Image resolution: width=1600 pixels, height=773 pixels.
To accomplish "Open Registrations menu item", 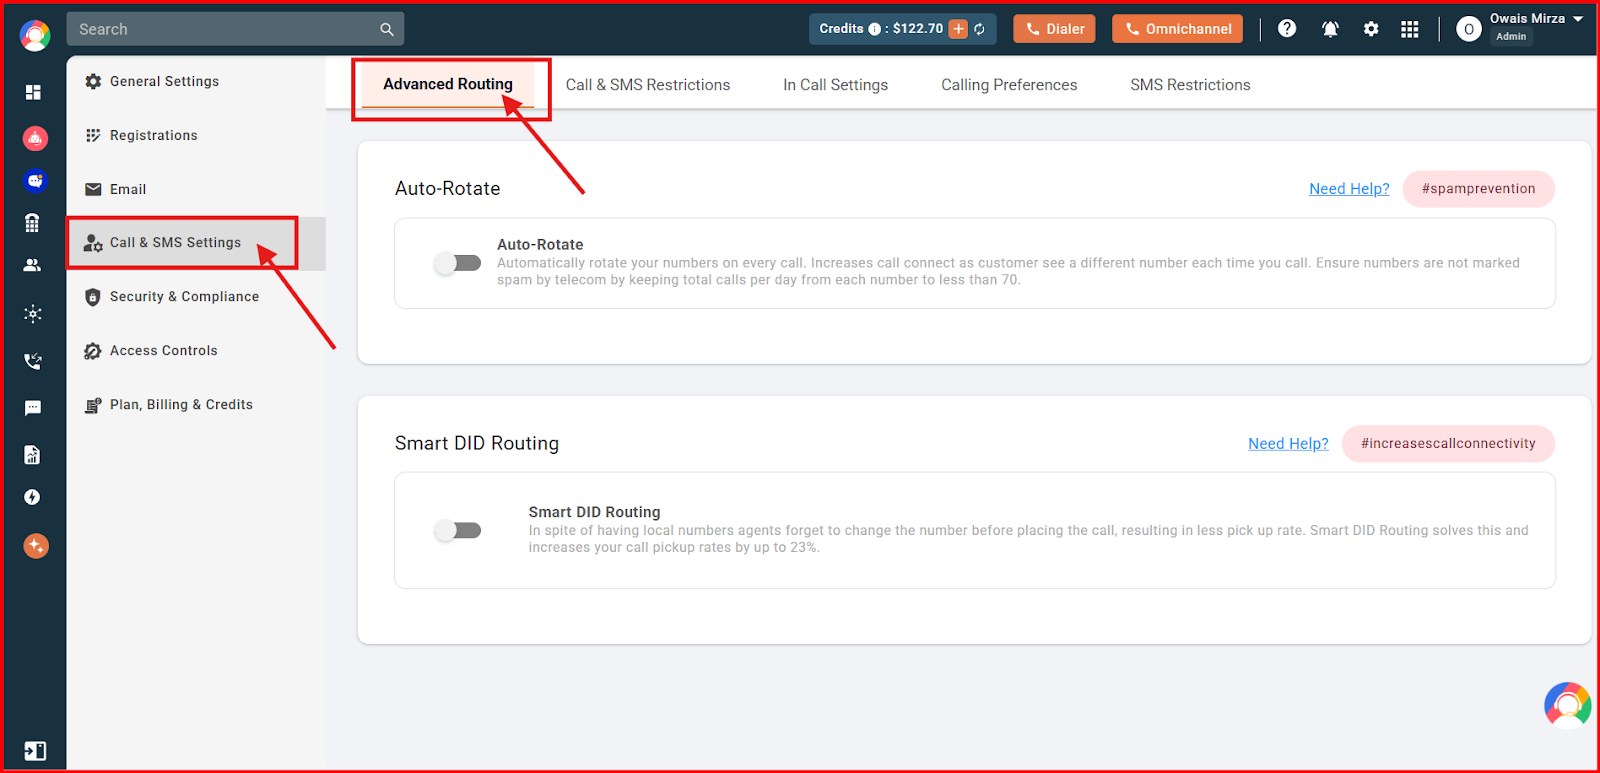I will [196, 135].
